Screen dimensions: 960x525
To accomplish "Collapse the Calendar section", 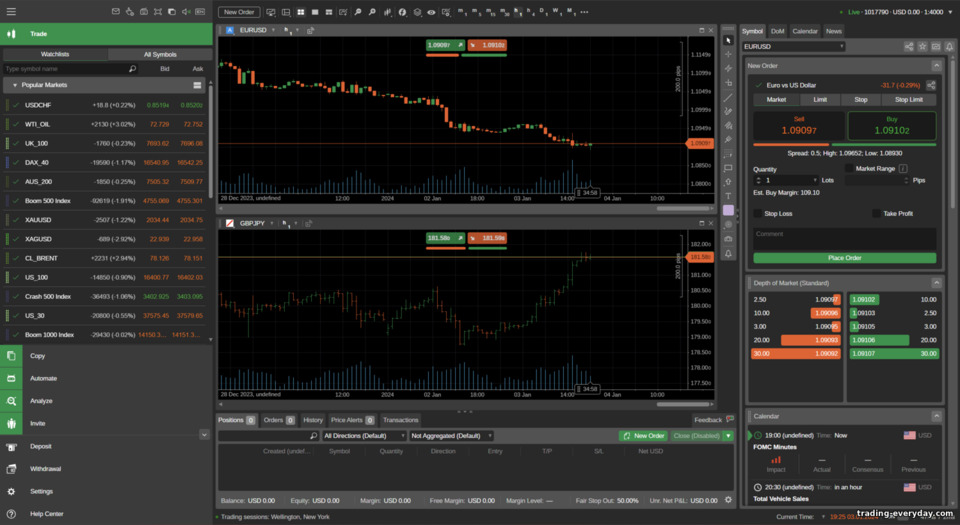I will pyautogui.click(x=936, y=416).
